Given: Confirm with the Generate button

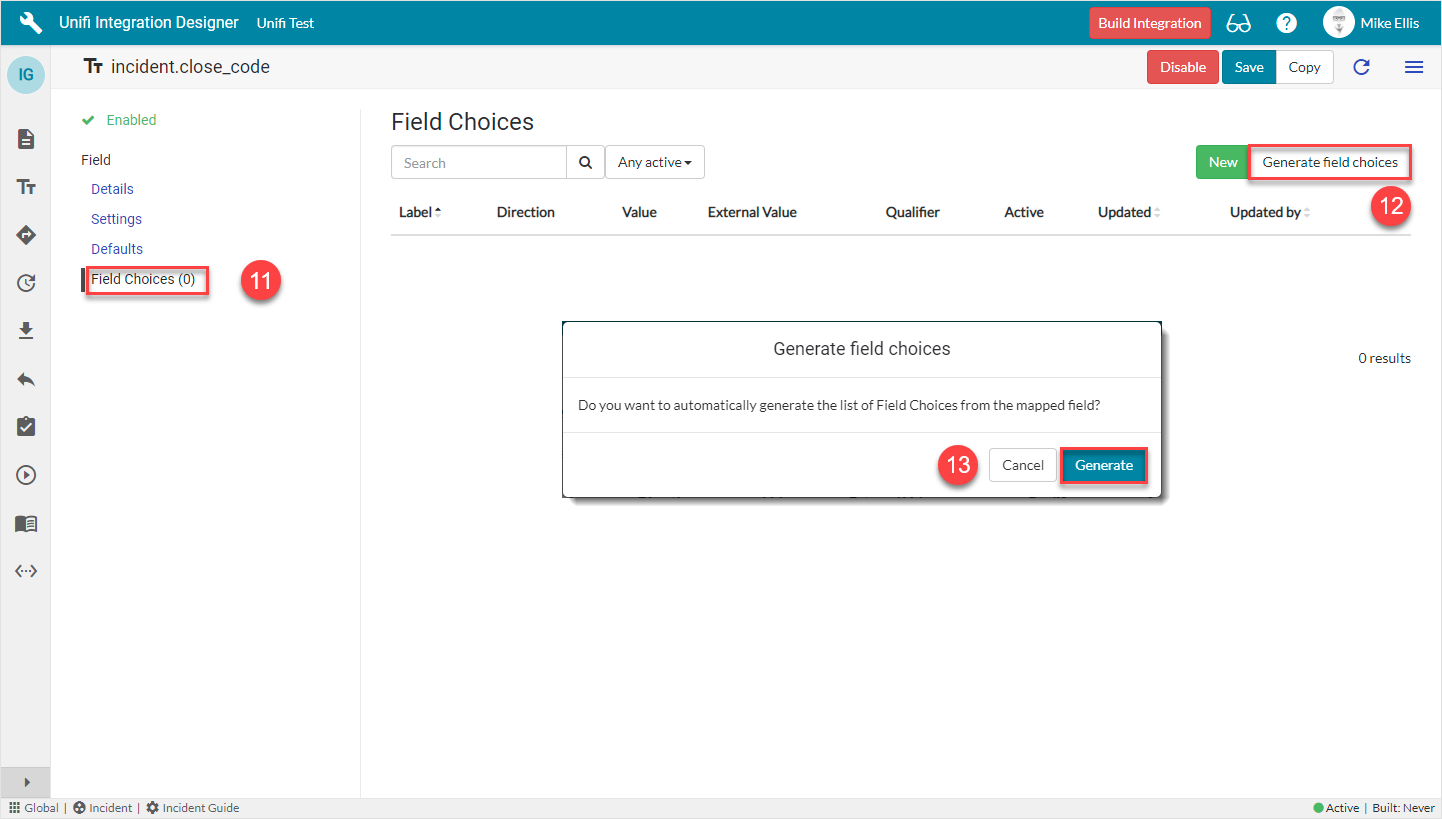Looking at the screenshot, I should 1103,465.
